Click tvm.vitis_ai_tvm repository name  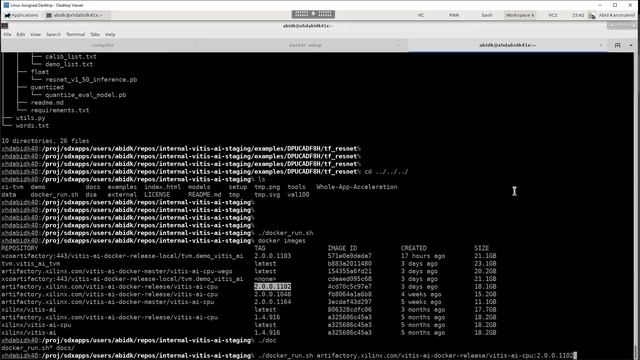[30, 264]
